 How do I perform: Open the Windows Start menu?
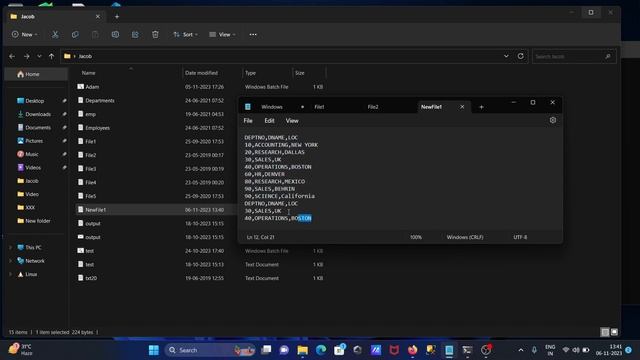(x=154, y=350)
